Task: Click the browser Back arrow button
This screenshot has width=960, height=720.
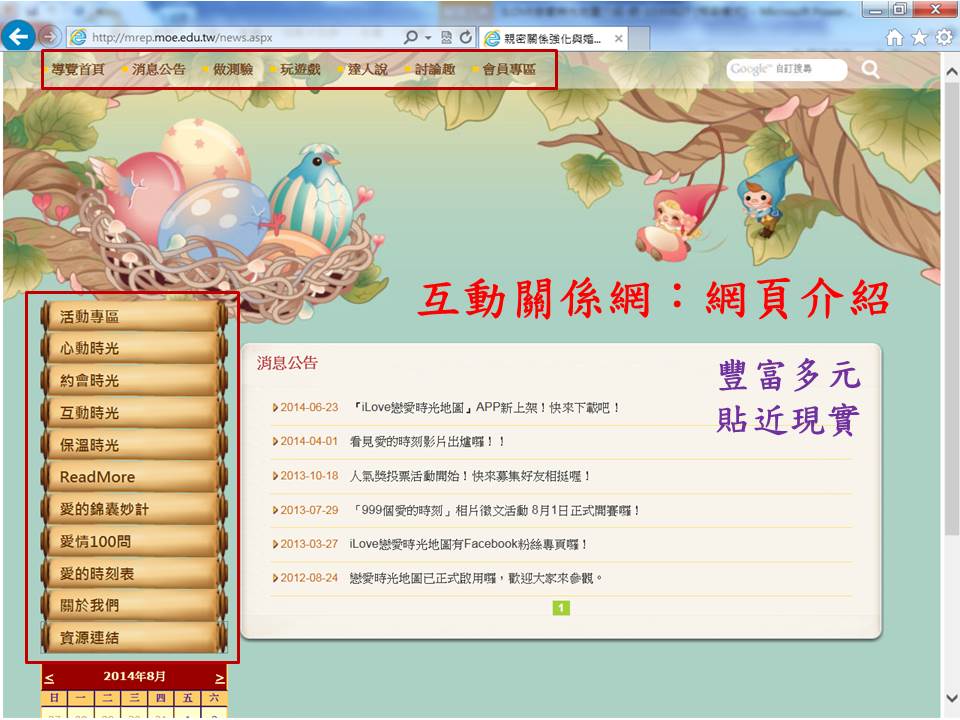Action: click(17, 37)
